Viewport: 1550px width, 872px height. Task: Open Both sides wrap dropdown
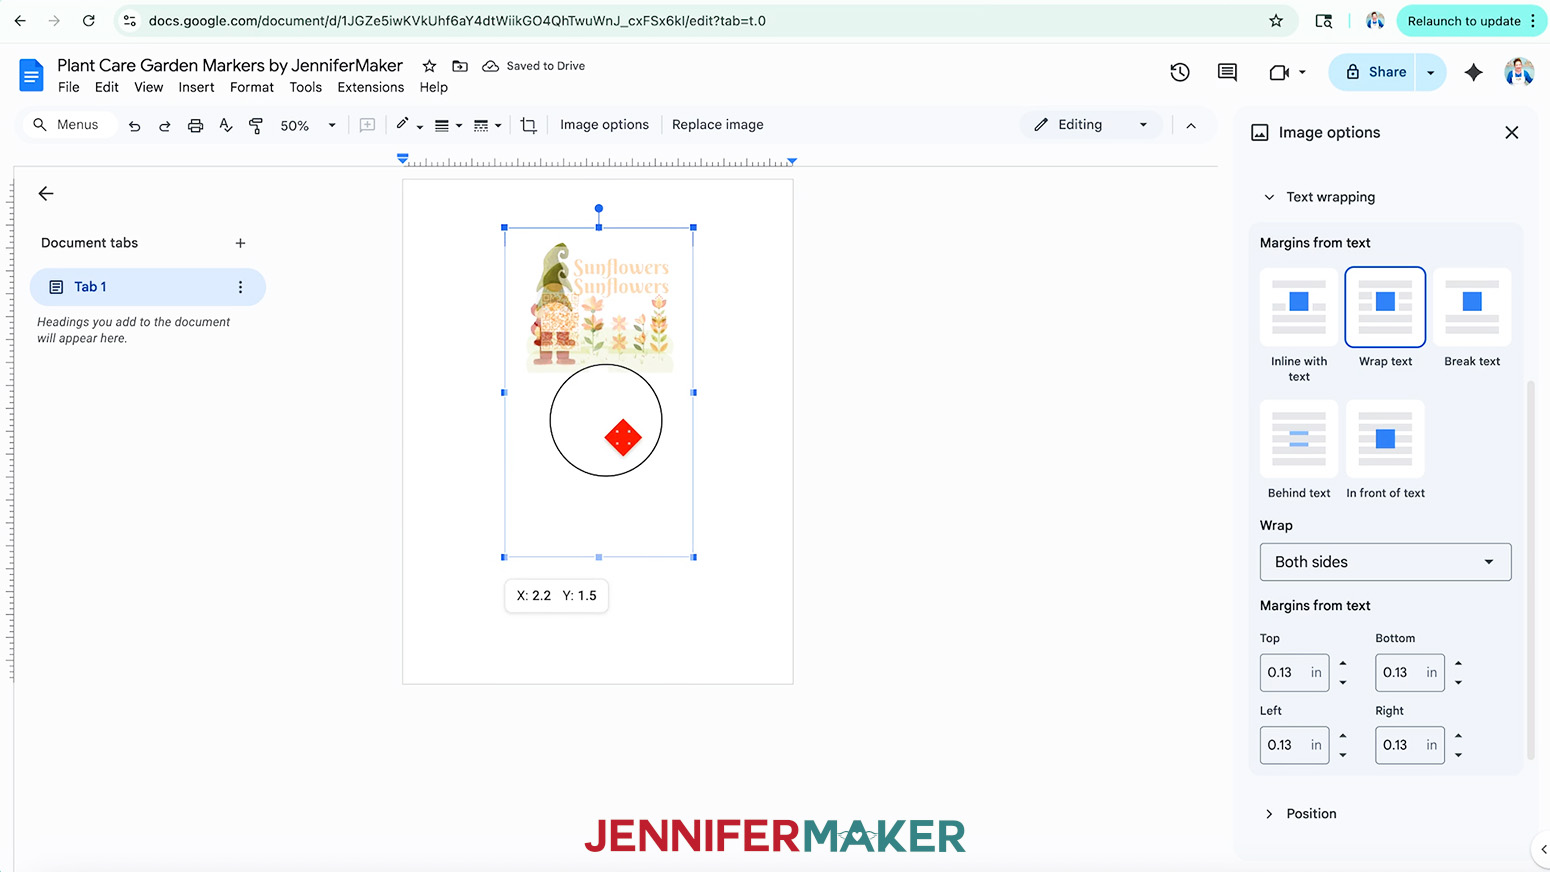click(x=1385, y=562)
